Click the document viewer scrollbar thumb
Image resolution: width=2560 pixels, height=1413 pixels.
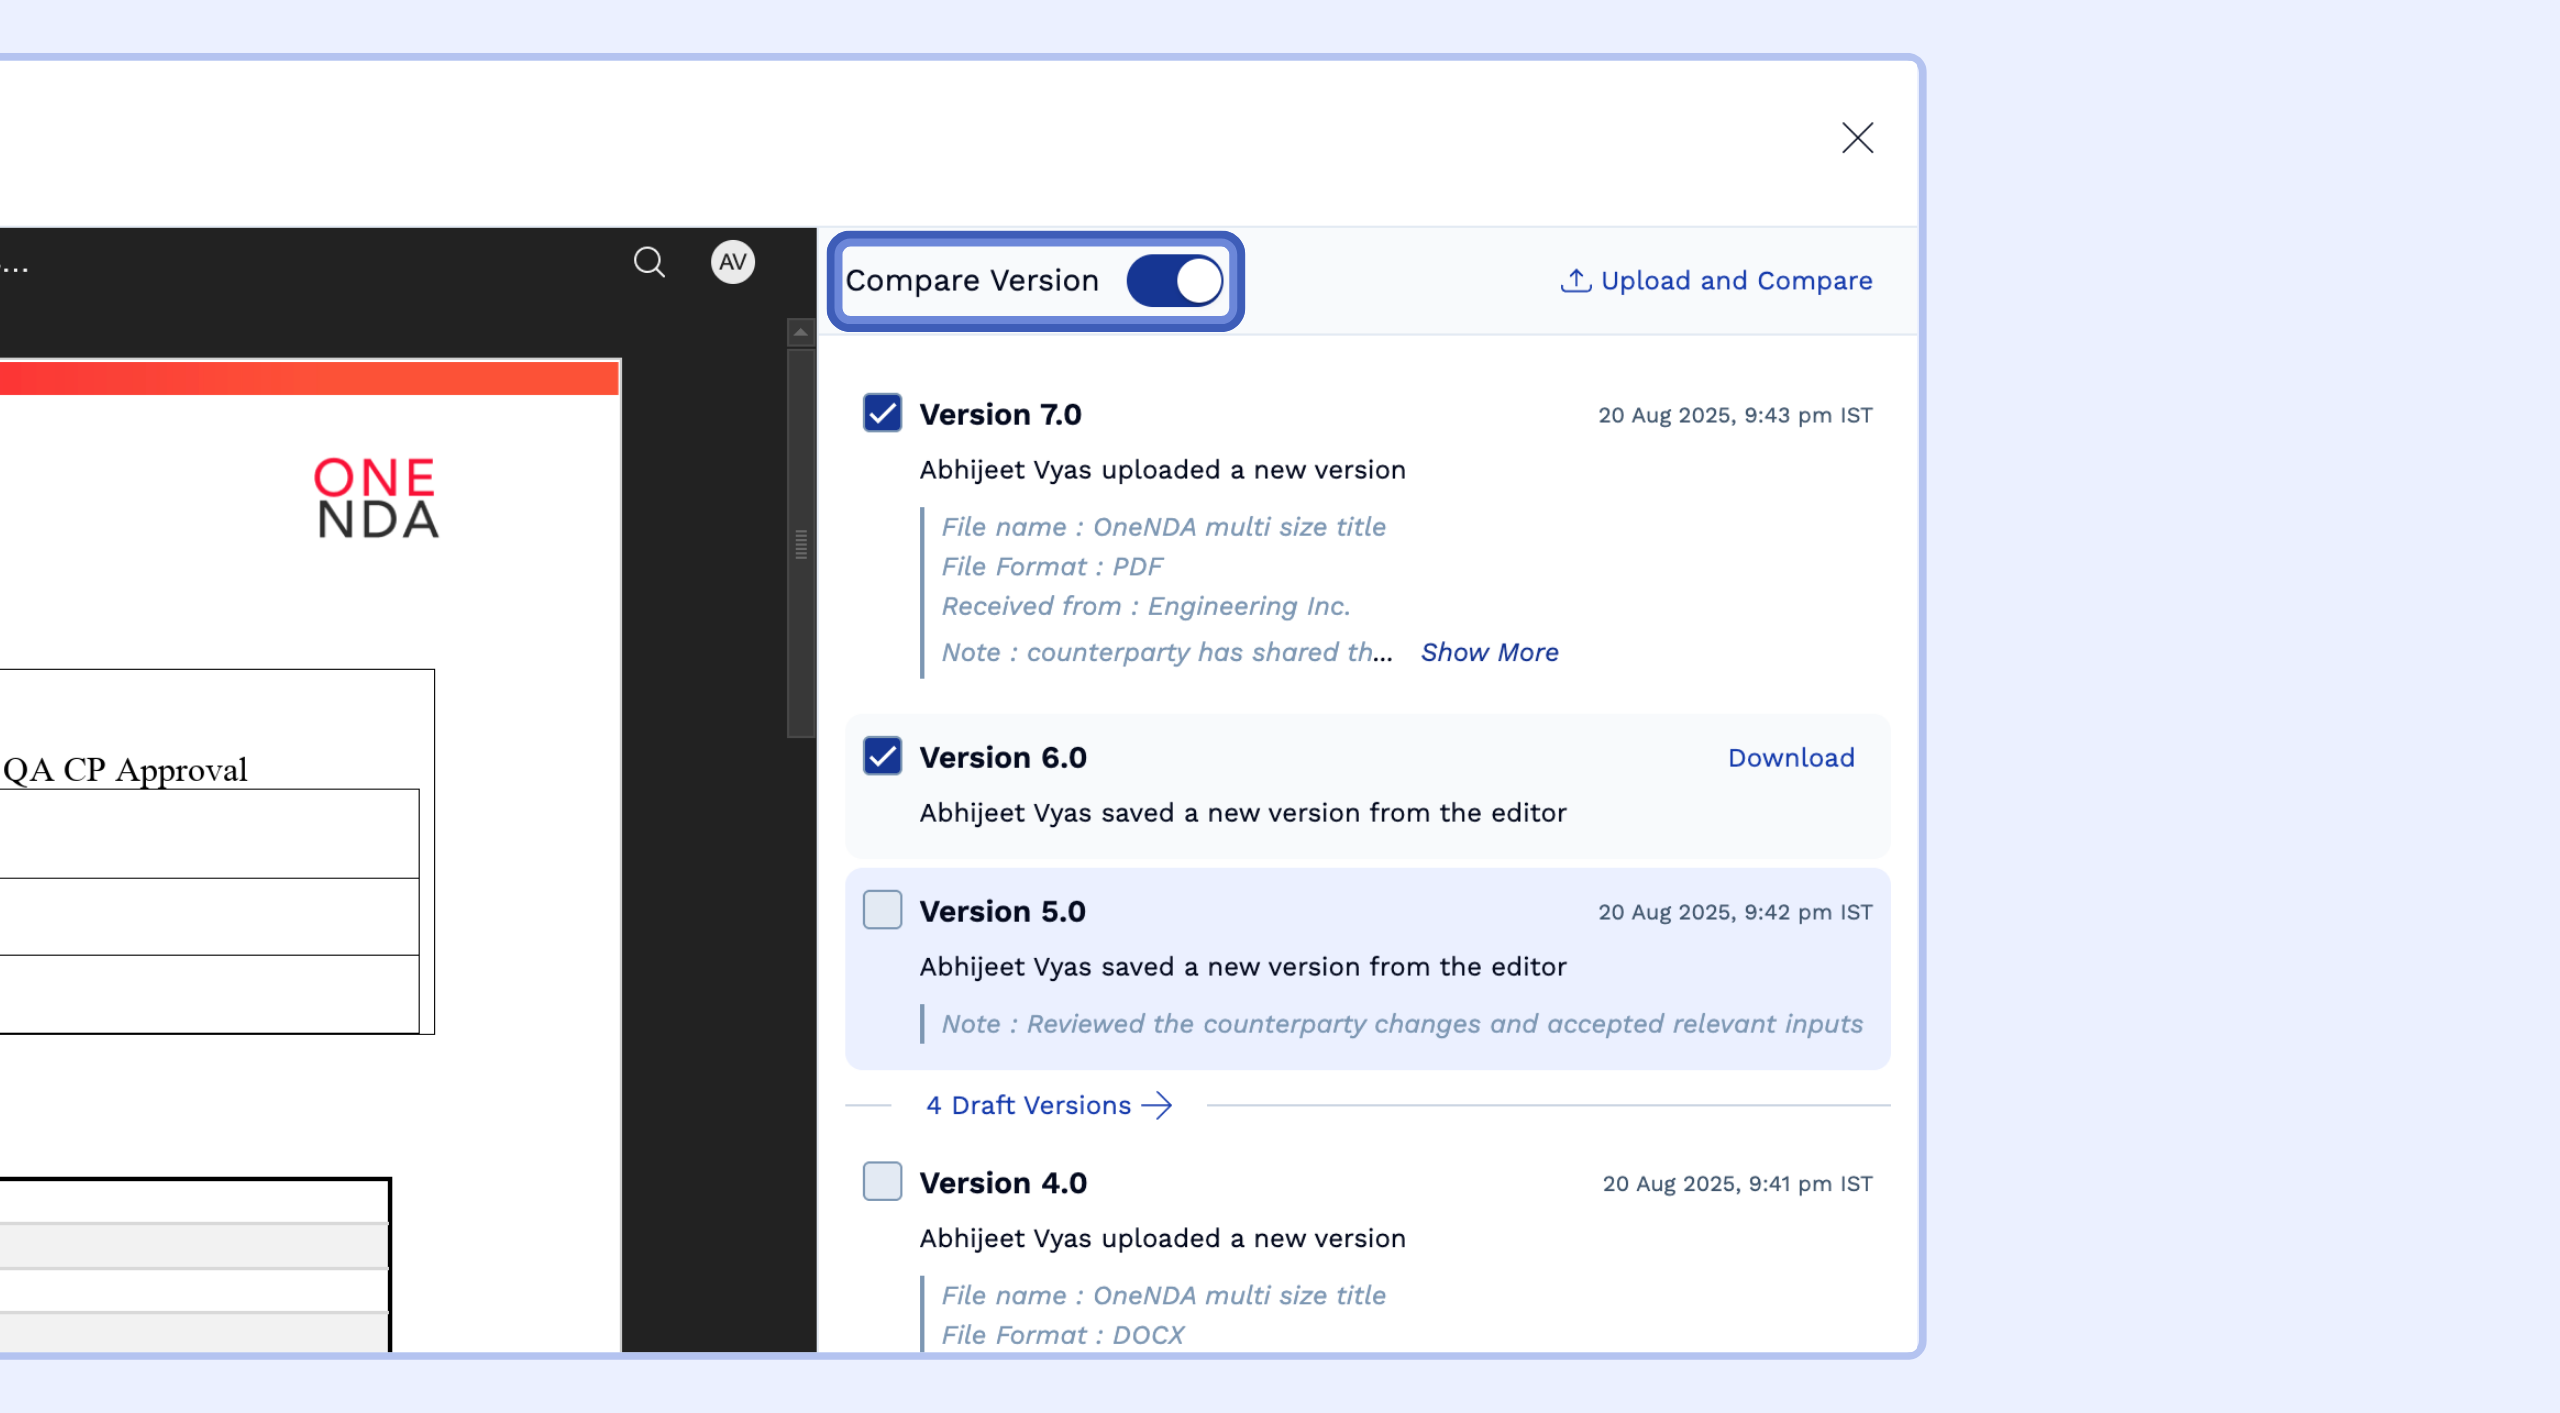tap(800, 543)
